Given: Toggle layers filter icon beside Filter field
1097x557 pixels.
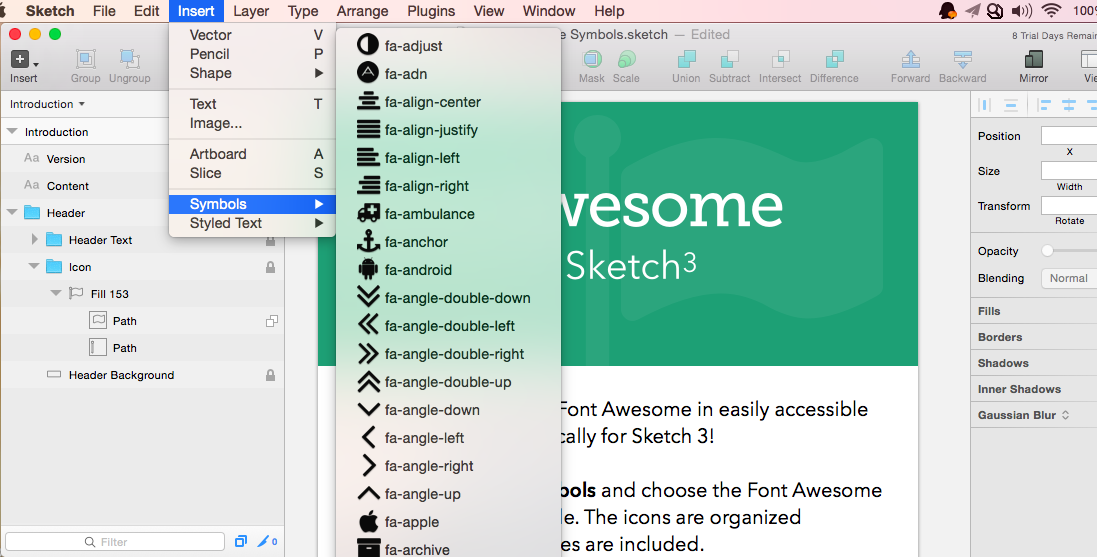Looking at the screenshot, I should click(241, 542).
